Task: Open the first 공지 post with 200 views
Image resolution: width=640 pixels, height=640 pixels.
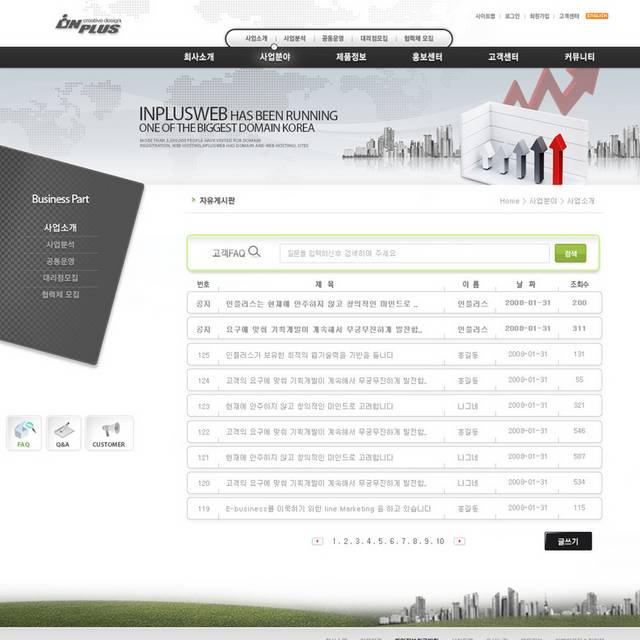Action: click(x=322, y=304)
